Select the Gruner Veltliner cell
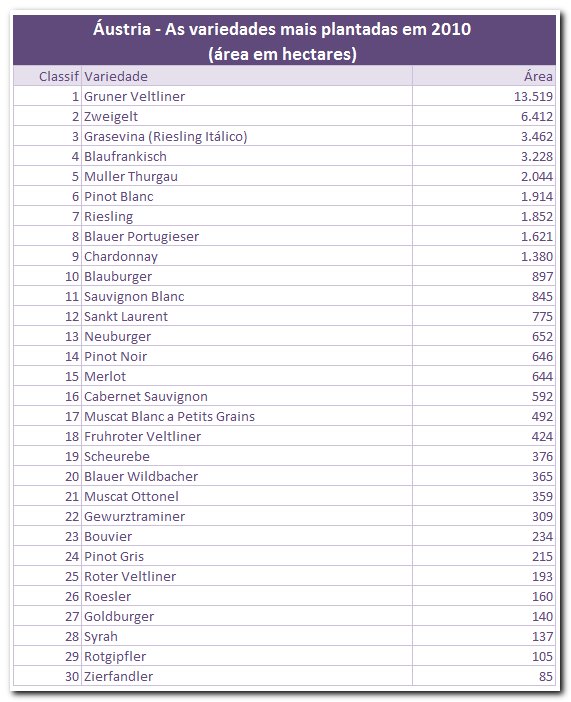 coord(247,96)
